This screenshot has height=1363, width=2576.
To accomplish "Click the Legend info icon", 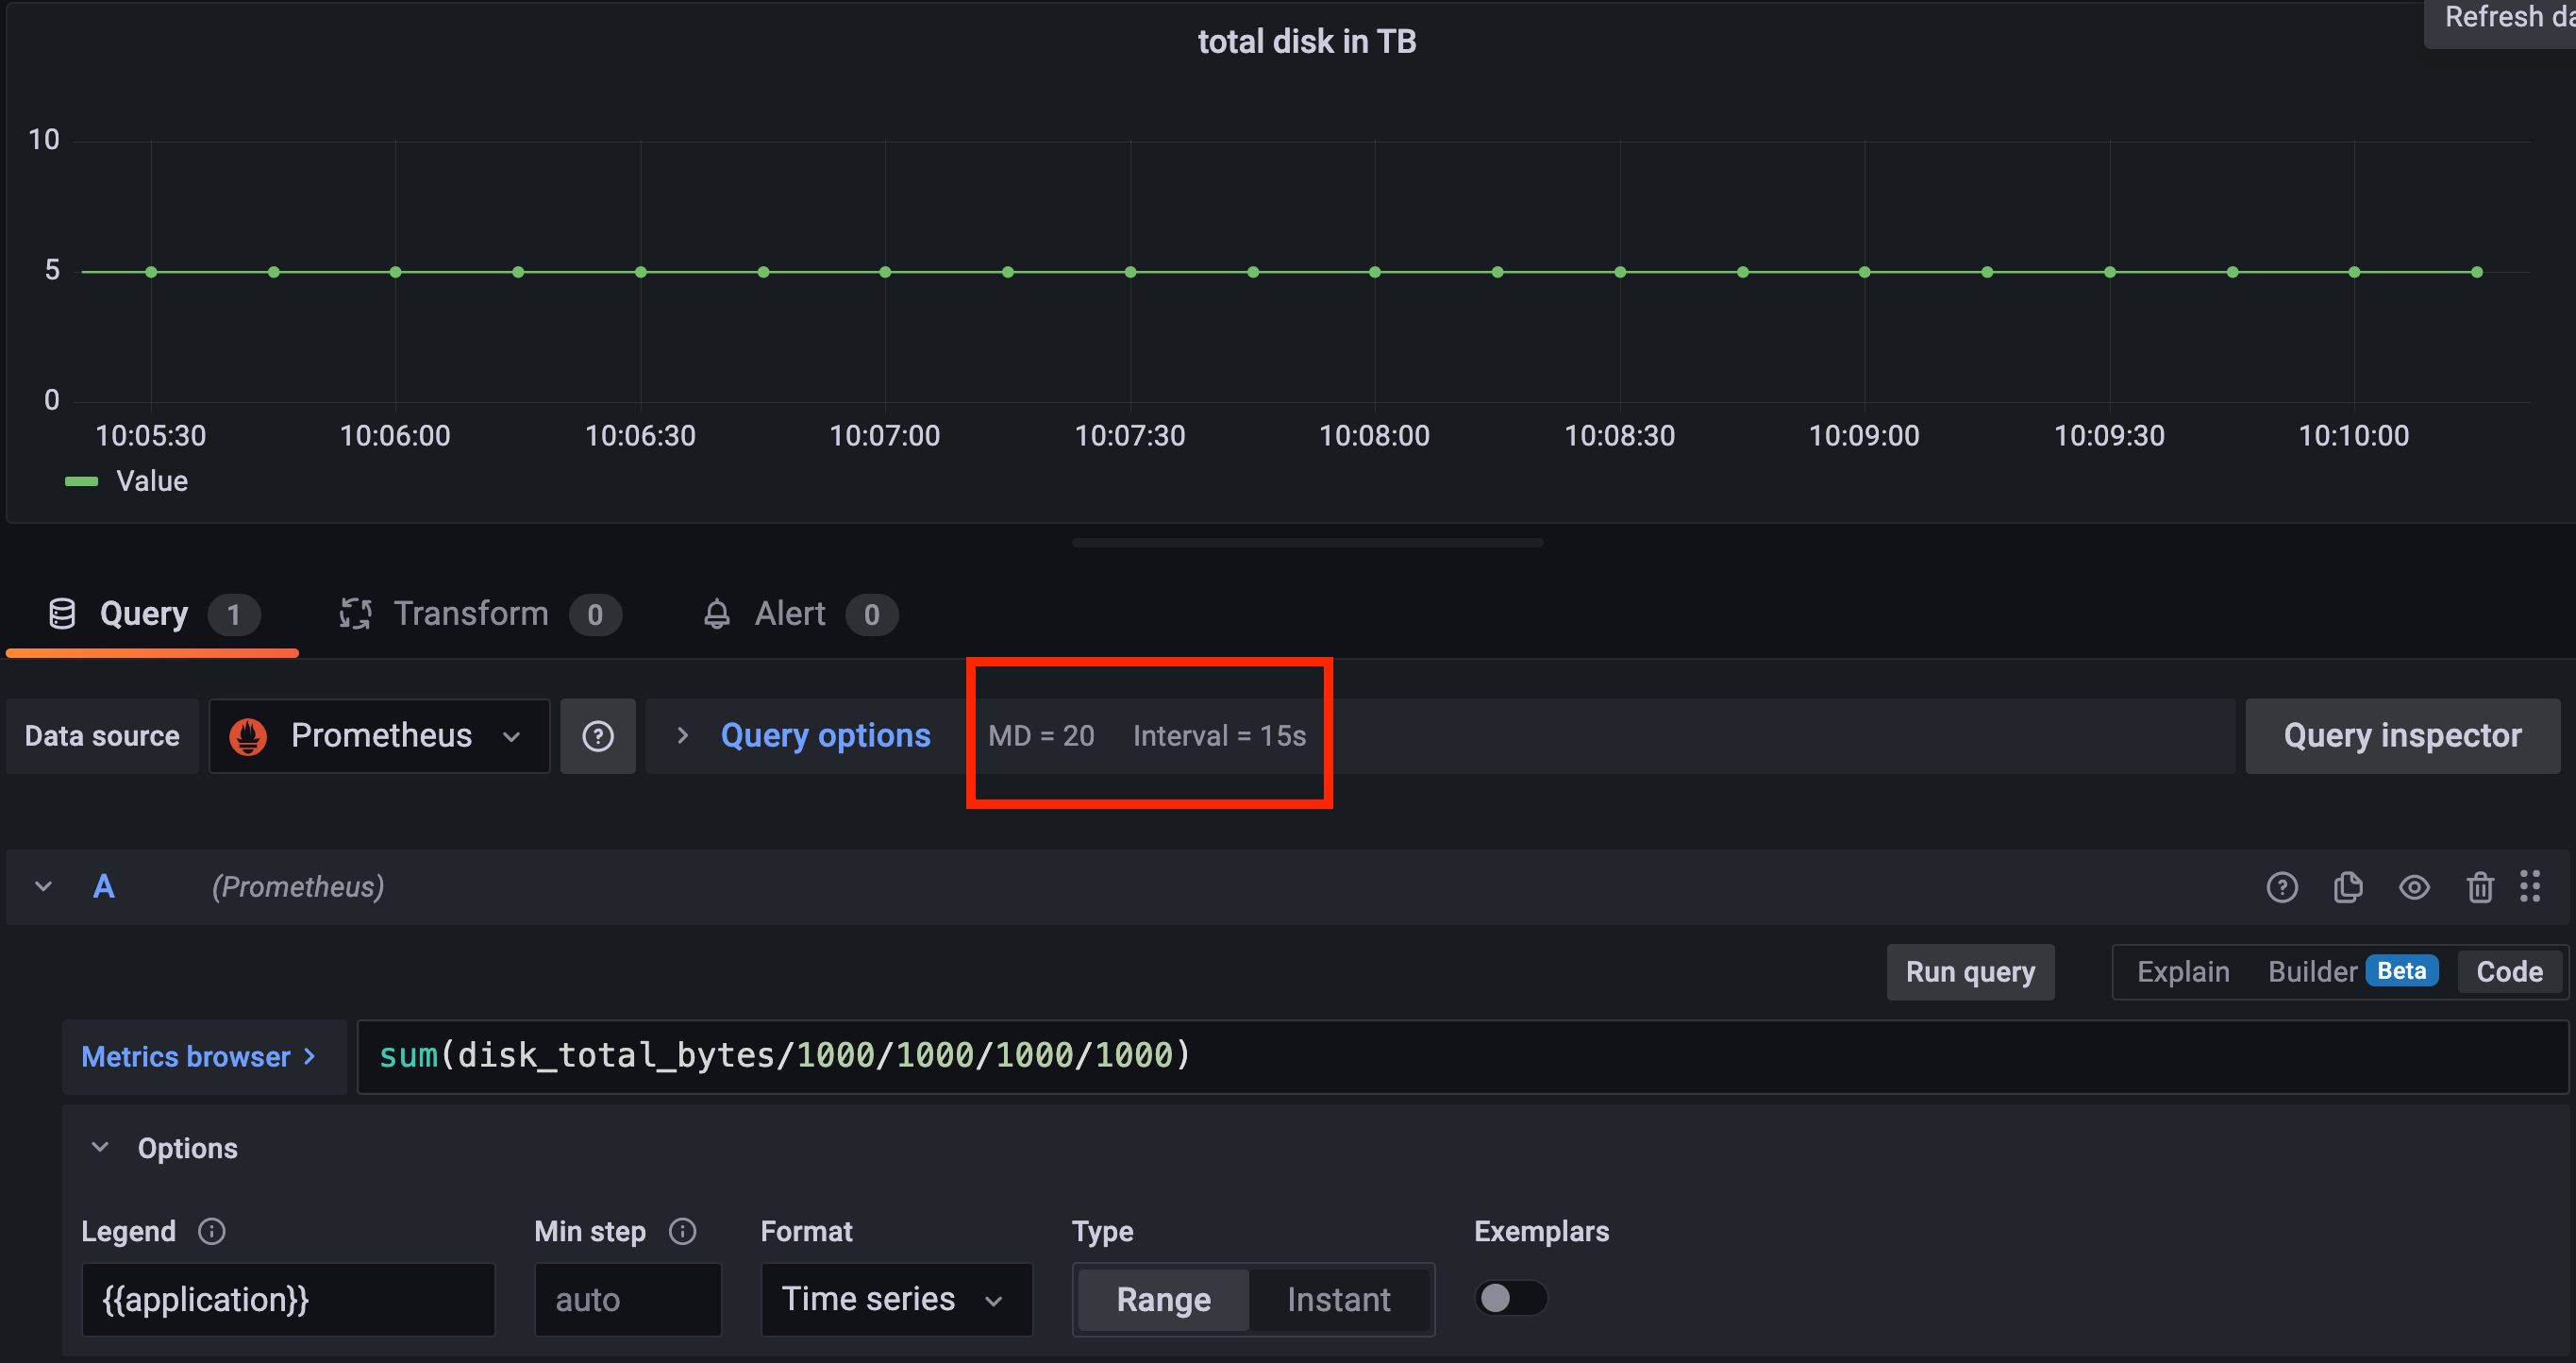I will pos(211,1231).
